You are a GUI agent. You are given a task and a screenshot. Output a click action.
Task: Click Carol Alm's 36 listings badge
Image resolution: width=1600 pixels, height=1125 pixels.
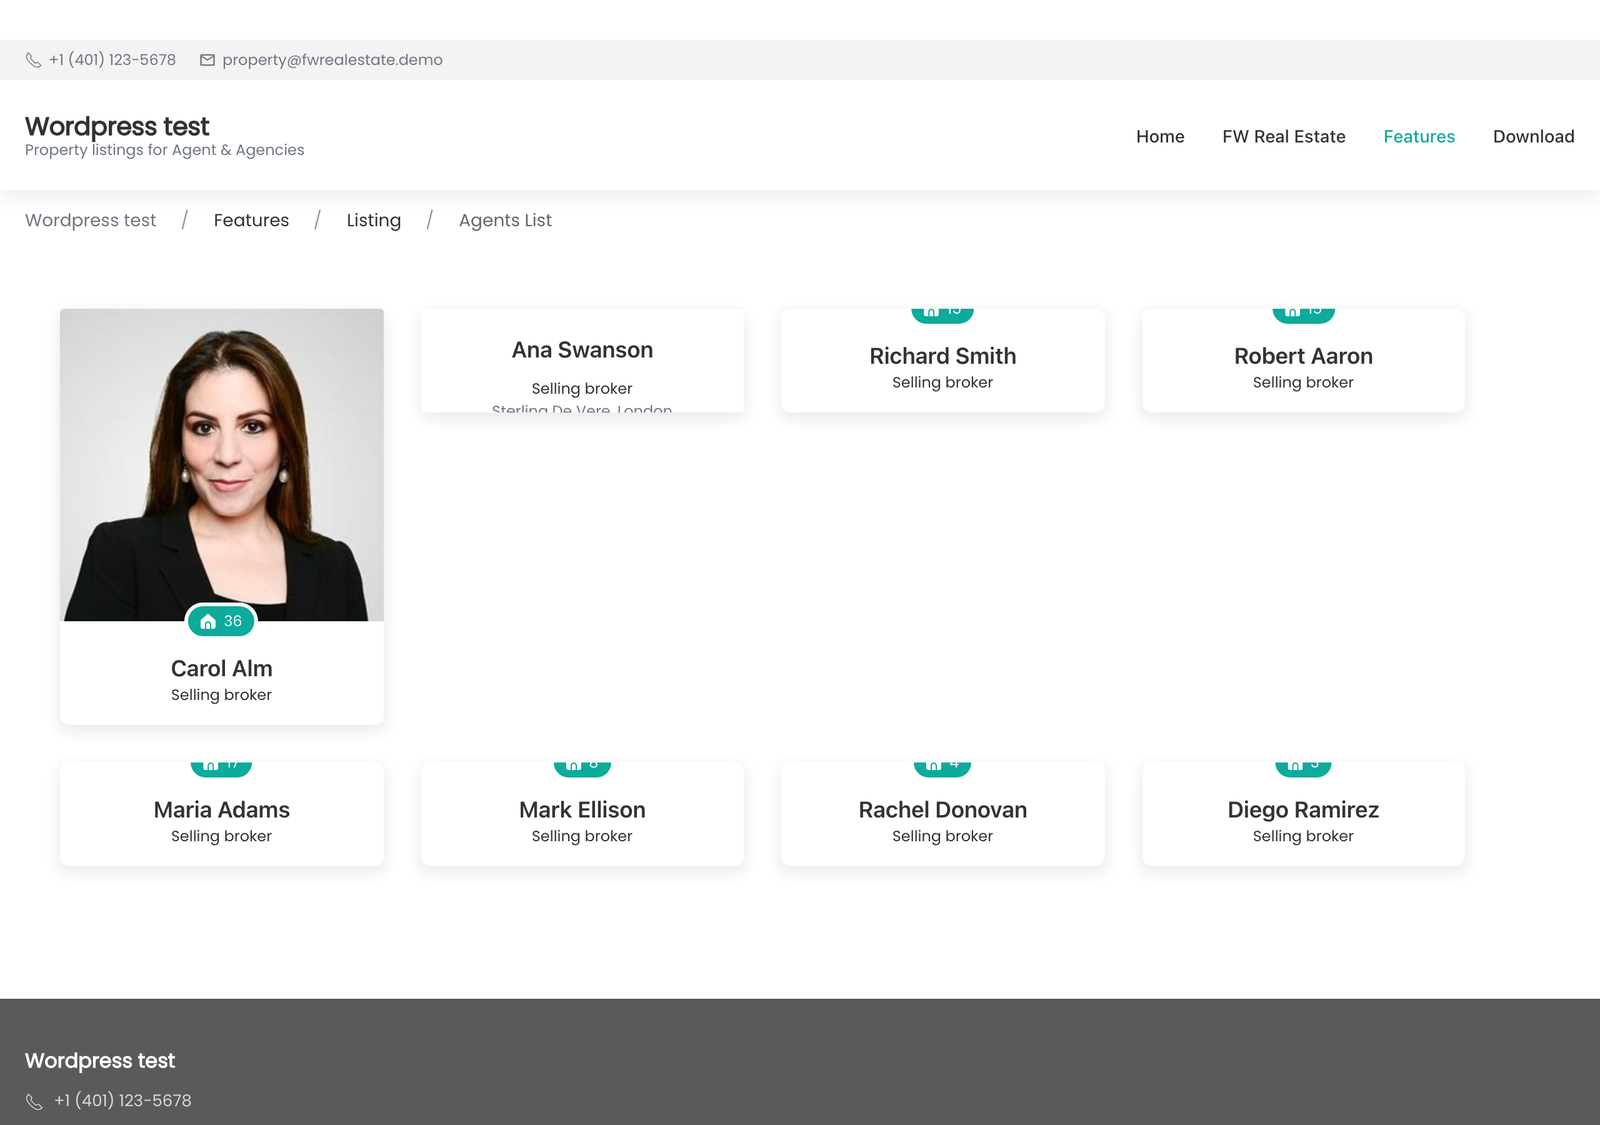coord(221,621)
